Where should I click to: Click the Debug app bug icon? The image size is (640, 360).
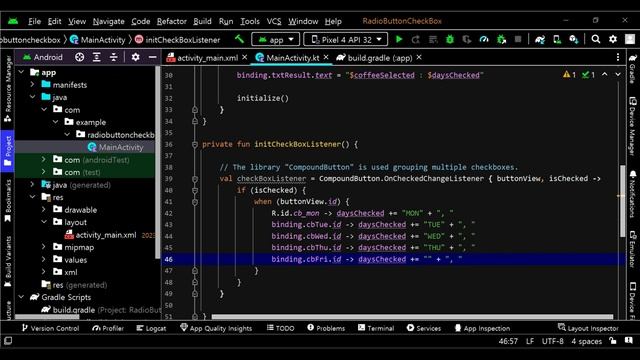pyautogui.click(x=450, y=39)
